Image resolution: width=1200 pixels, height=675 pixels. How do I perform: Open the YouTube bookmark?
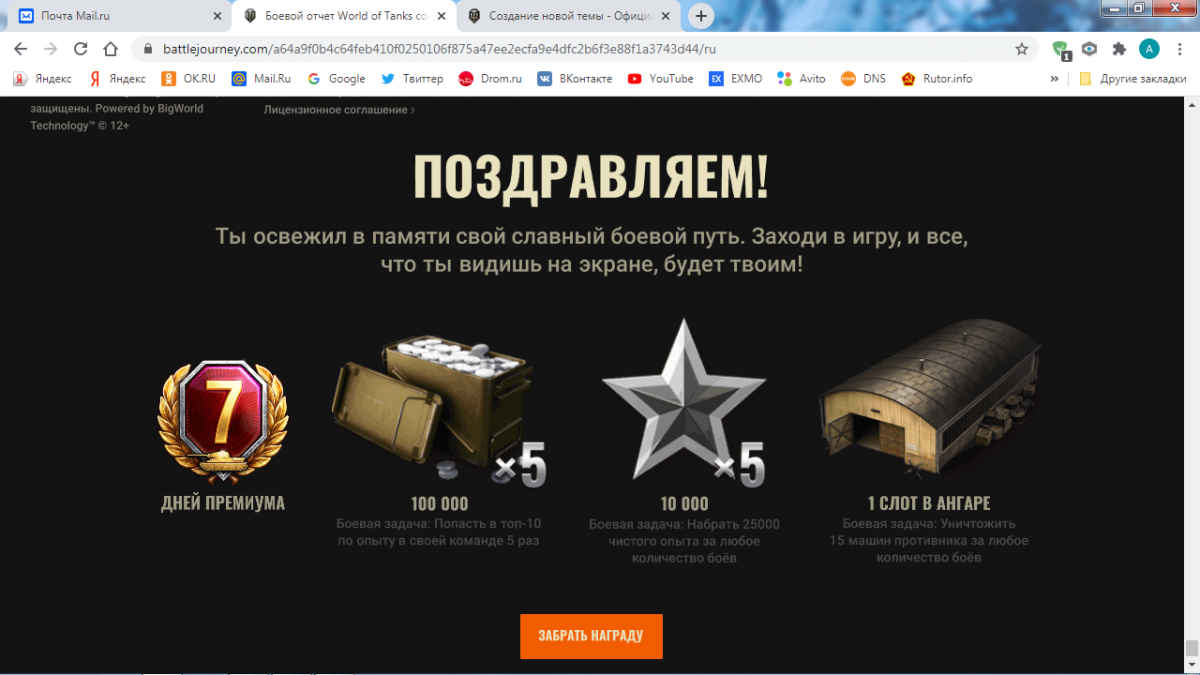(x=660, y=78)
